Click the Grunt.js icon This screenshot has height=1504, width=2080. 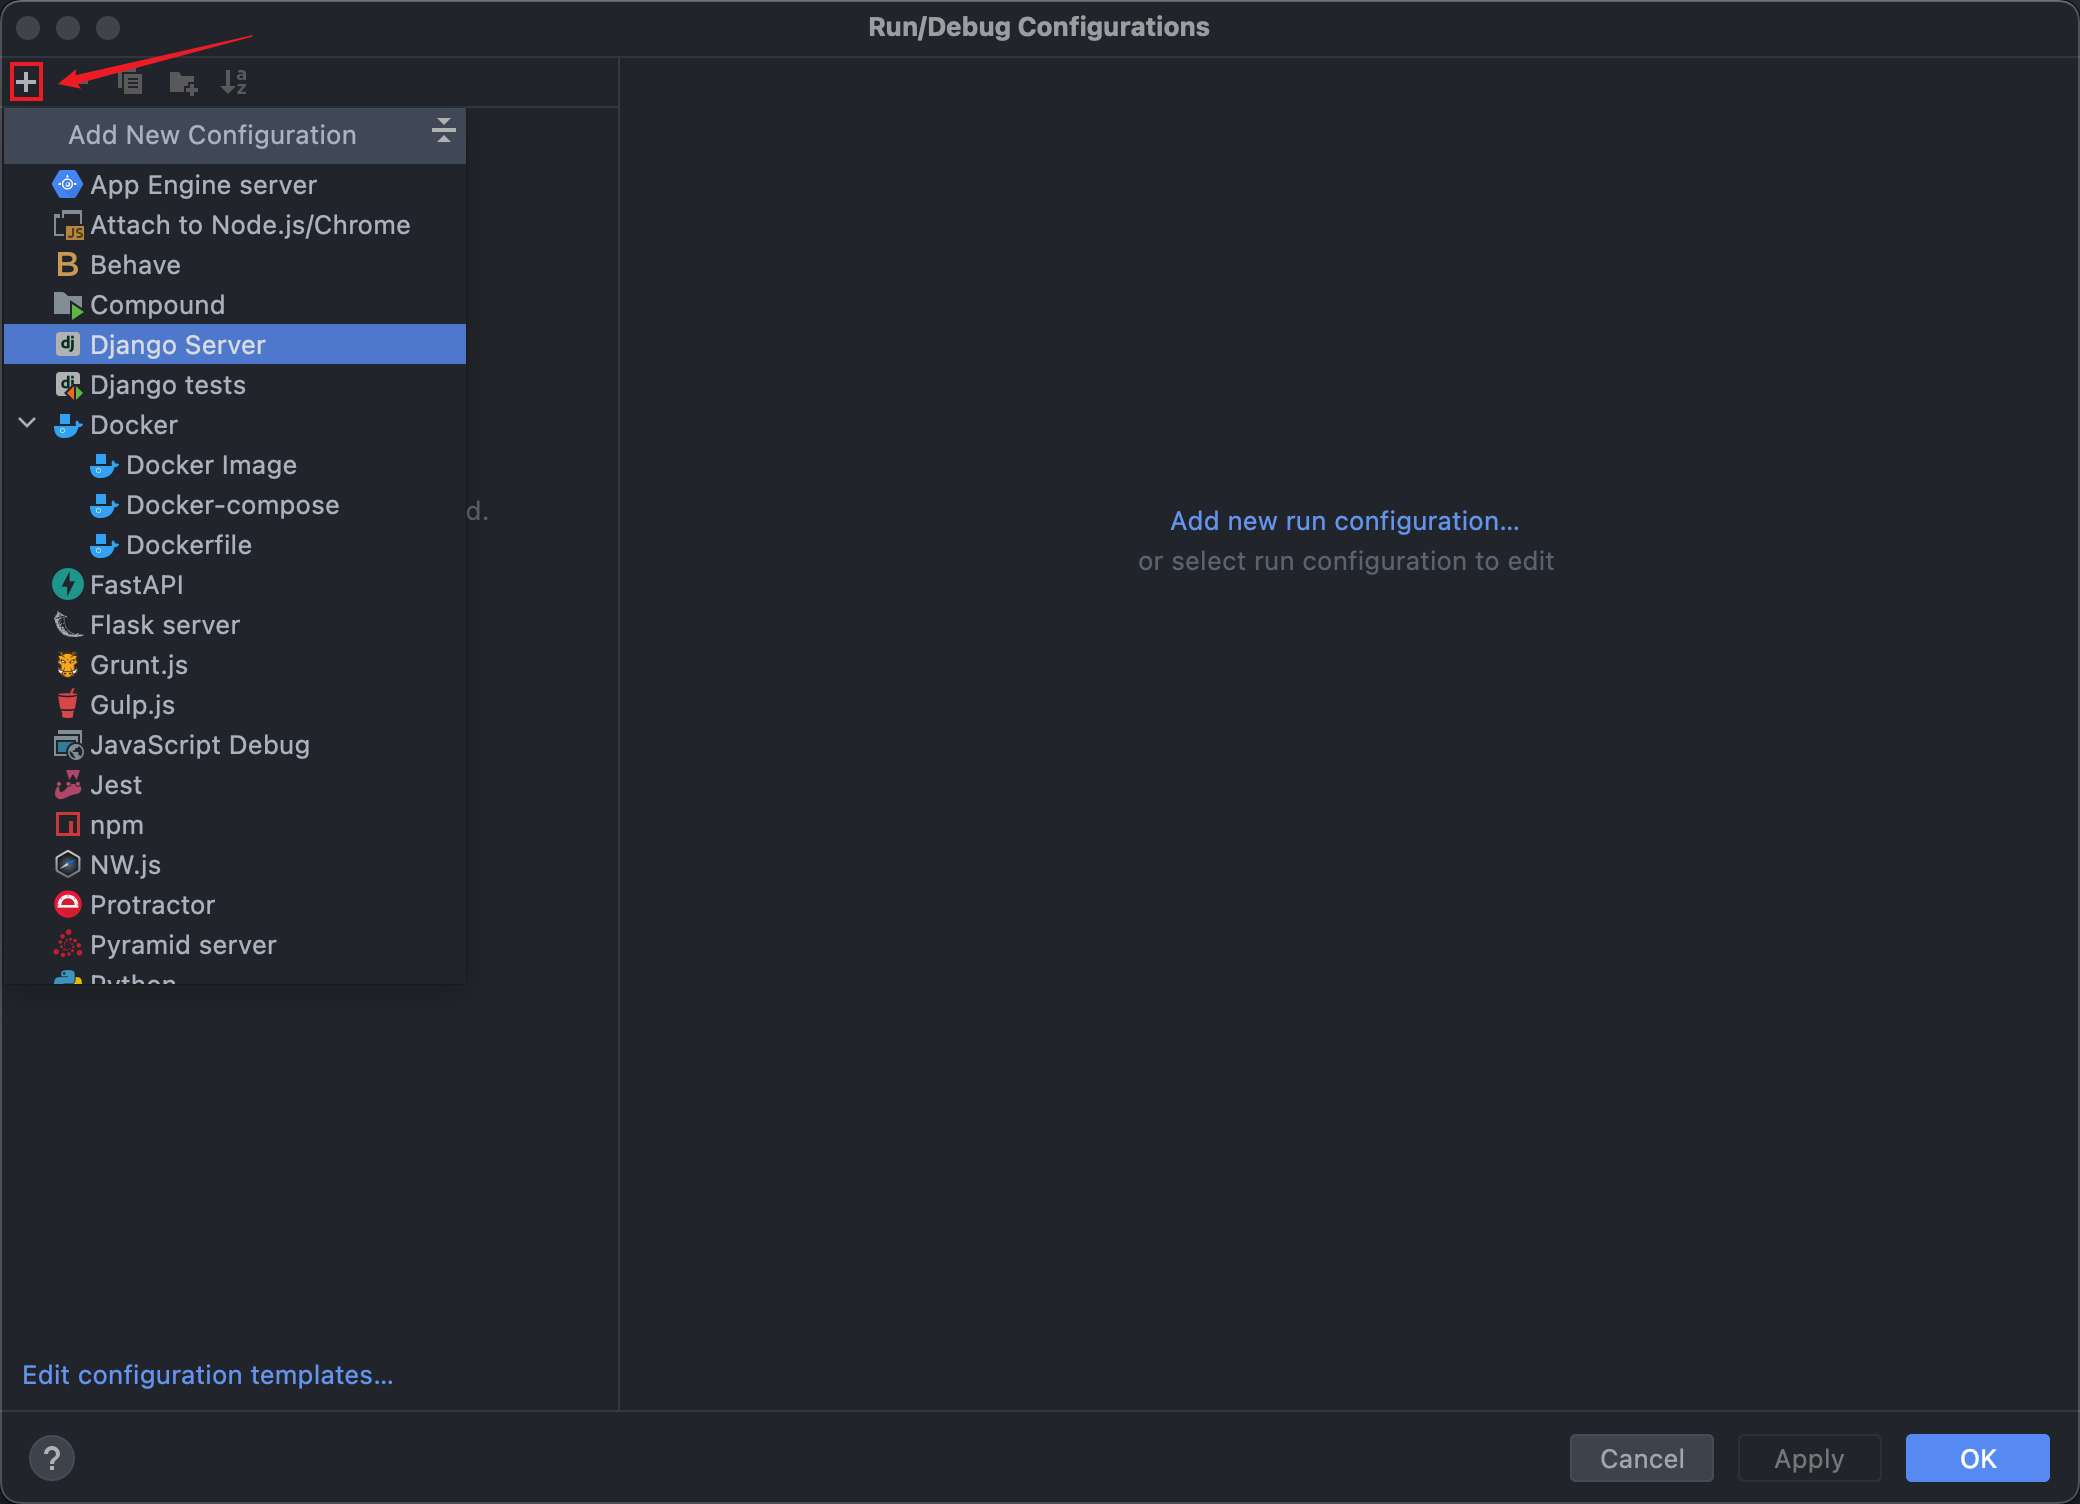tap(67, 664)
